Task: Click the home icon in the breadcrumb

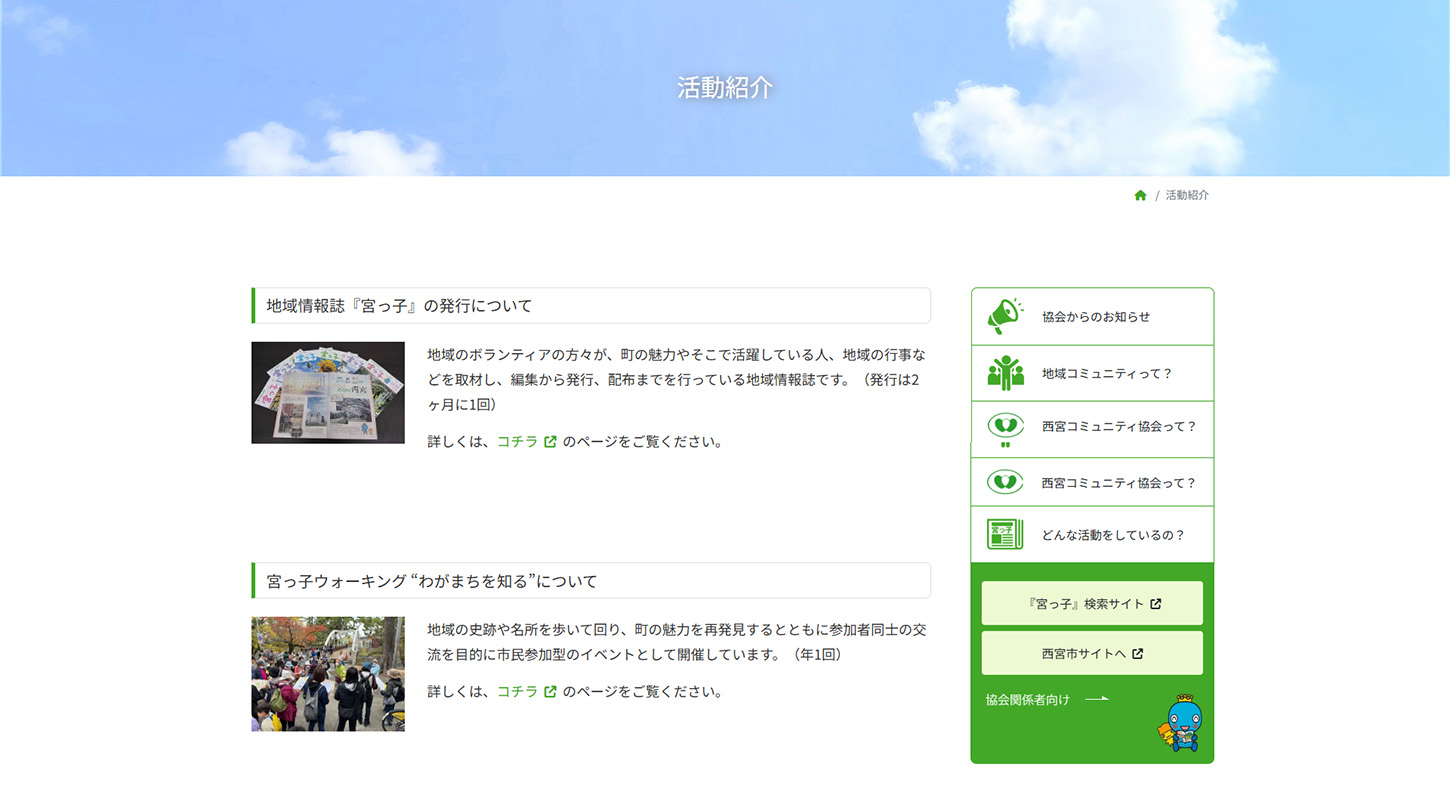Action: pyautogui.click(x=1140, y=195)
